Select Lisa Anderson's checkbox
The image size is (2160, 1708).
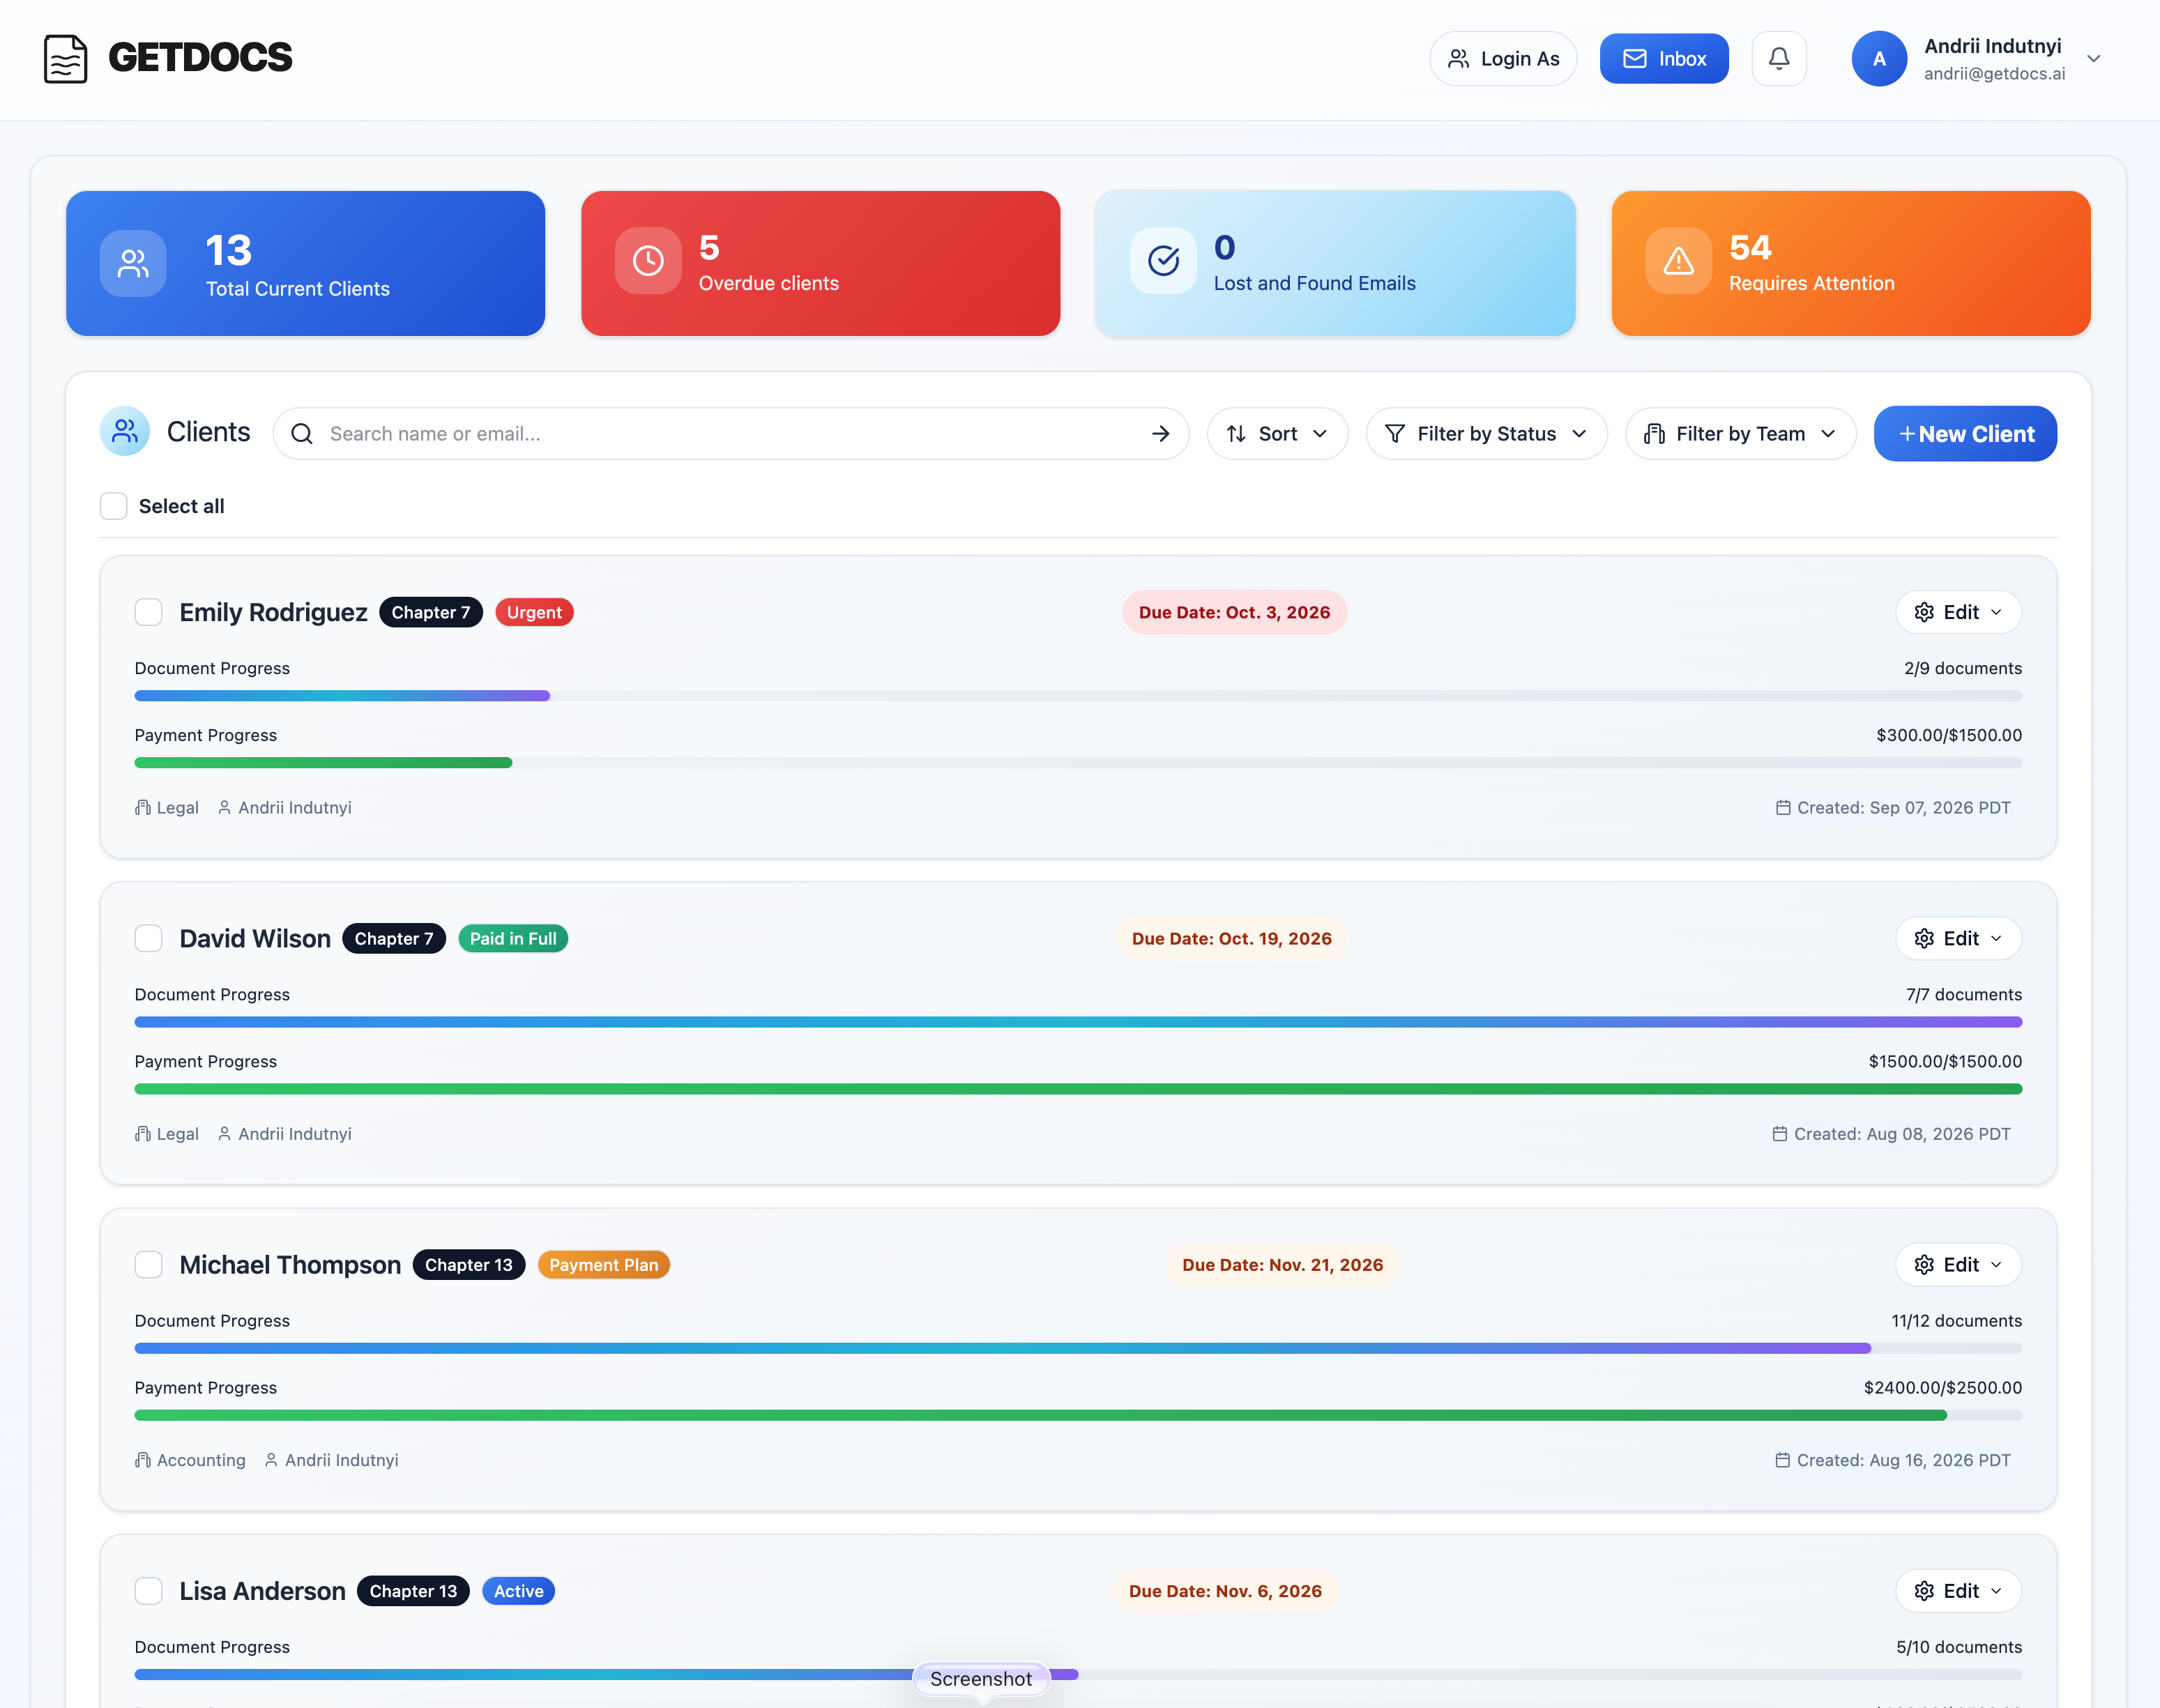(x=149, y=1591)
